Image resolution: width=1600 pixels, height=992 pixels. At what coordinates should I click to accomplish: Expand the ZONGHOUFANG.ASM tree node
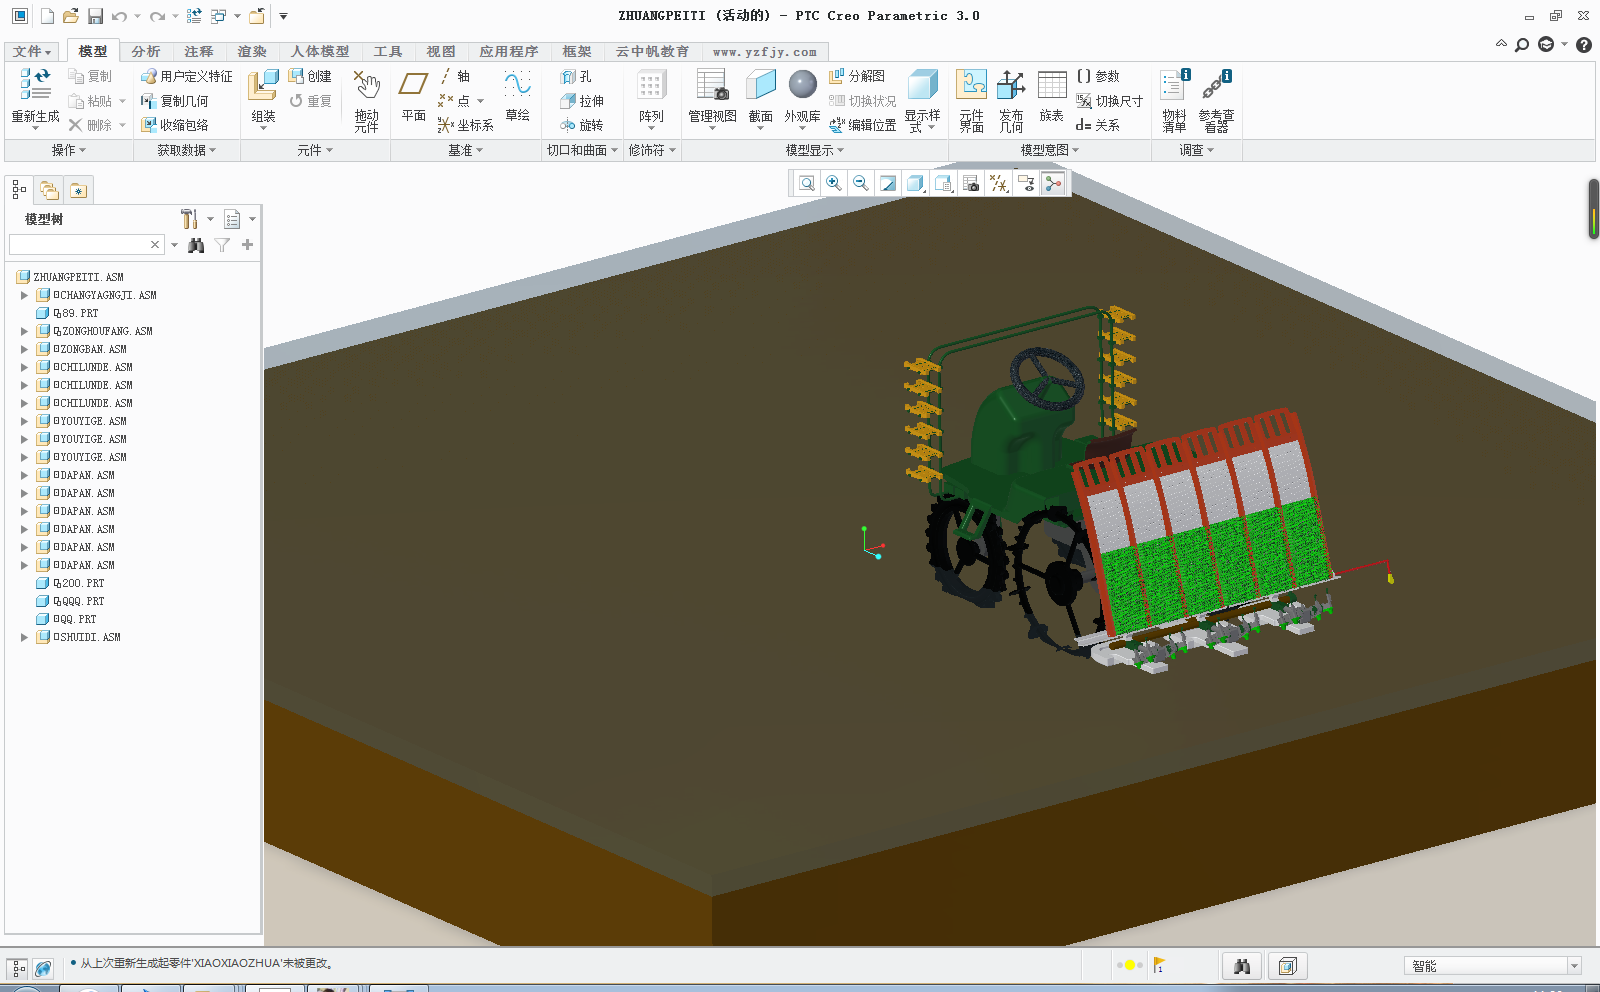click(x=24, y=331)
